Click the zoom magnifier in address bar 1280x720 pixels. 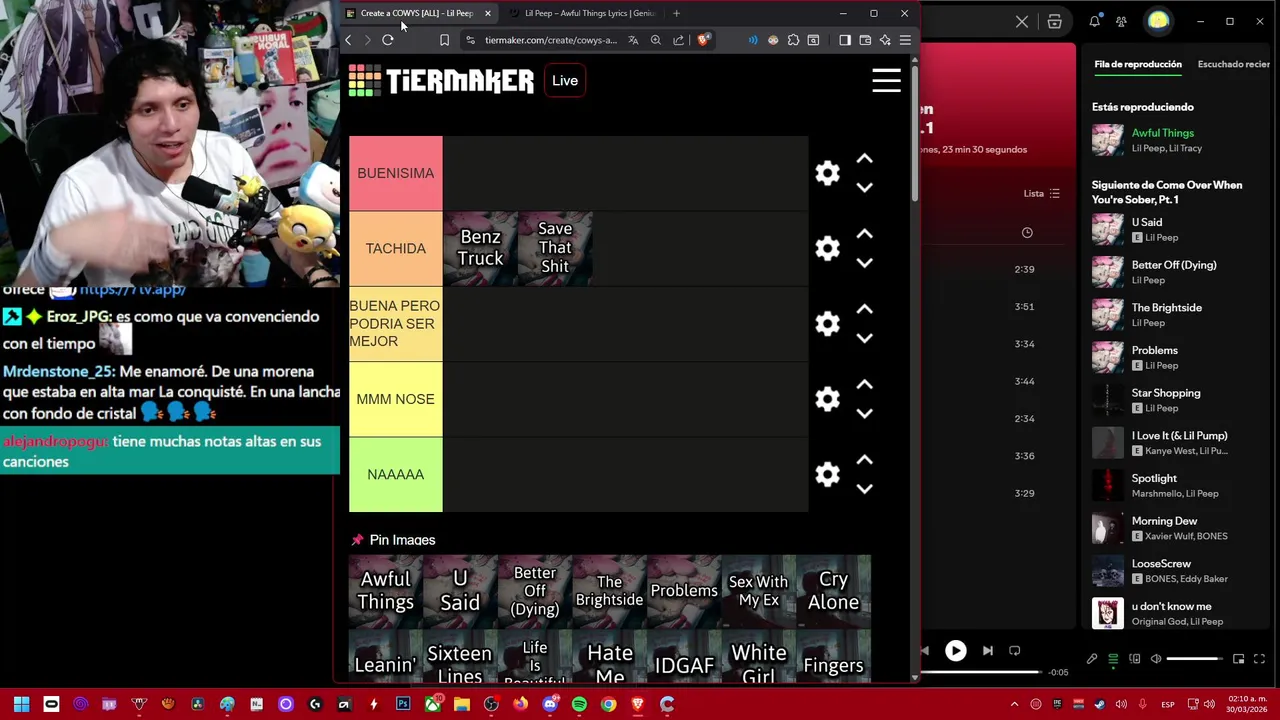pyautogui.click(x=656, y=40)
